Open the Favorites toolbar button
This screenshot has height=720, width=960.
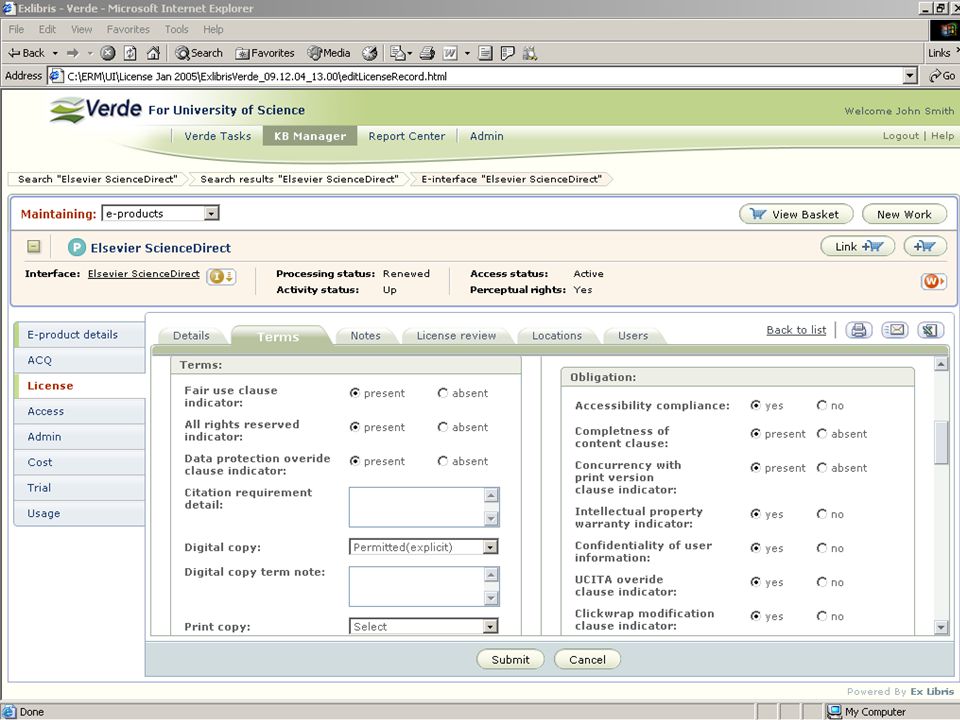tap(265, 53)
